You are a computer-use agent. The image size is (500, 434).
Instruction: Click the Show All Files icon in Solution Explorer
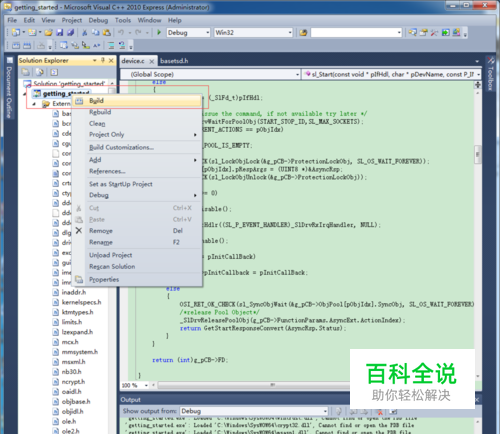point(40,72)
